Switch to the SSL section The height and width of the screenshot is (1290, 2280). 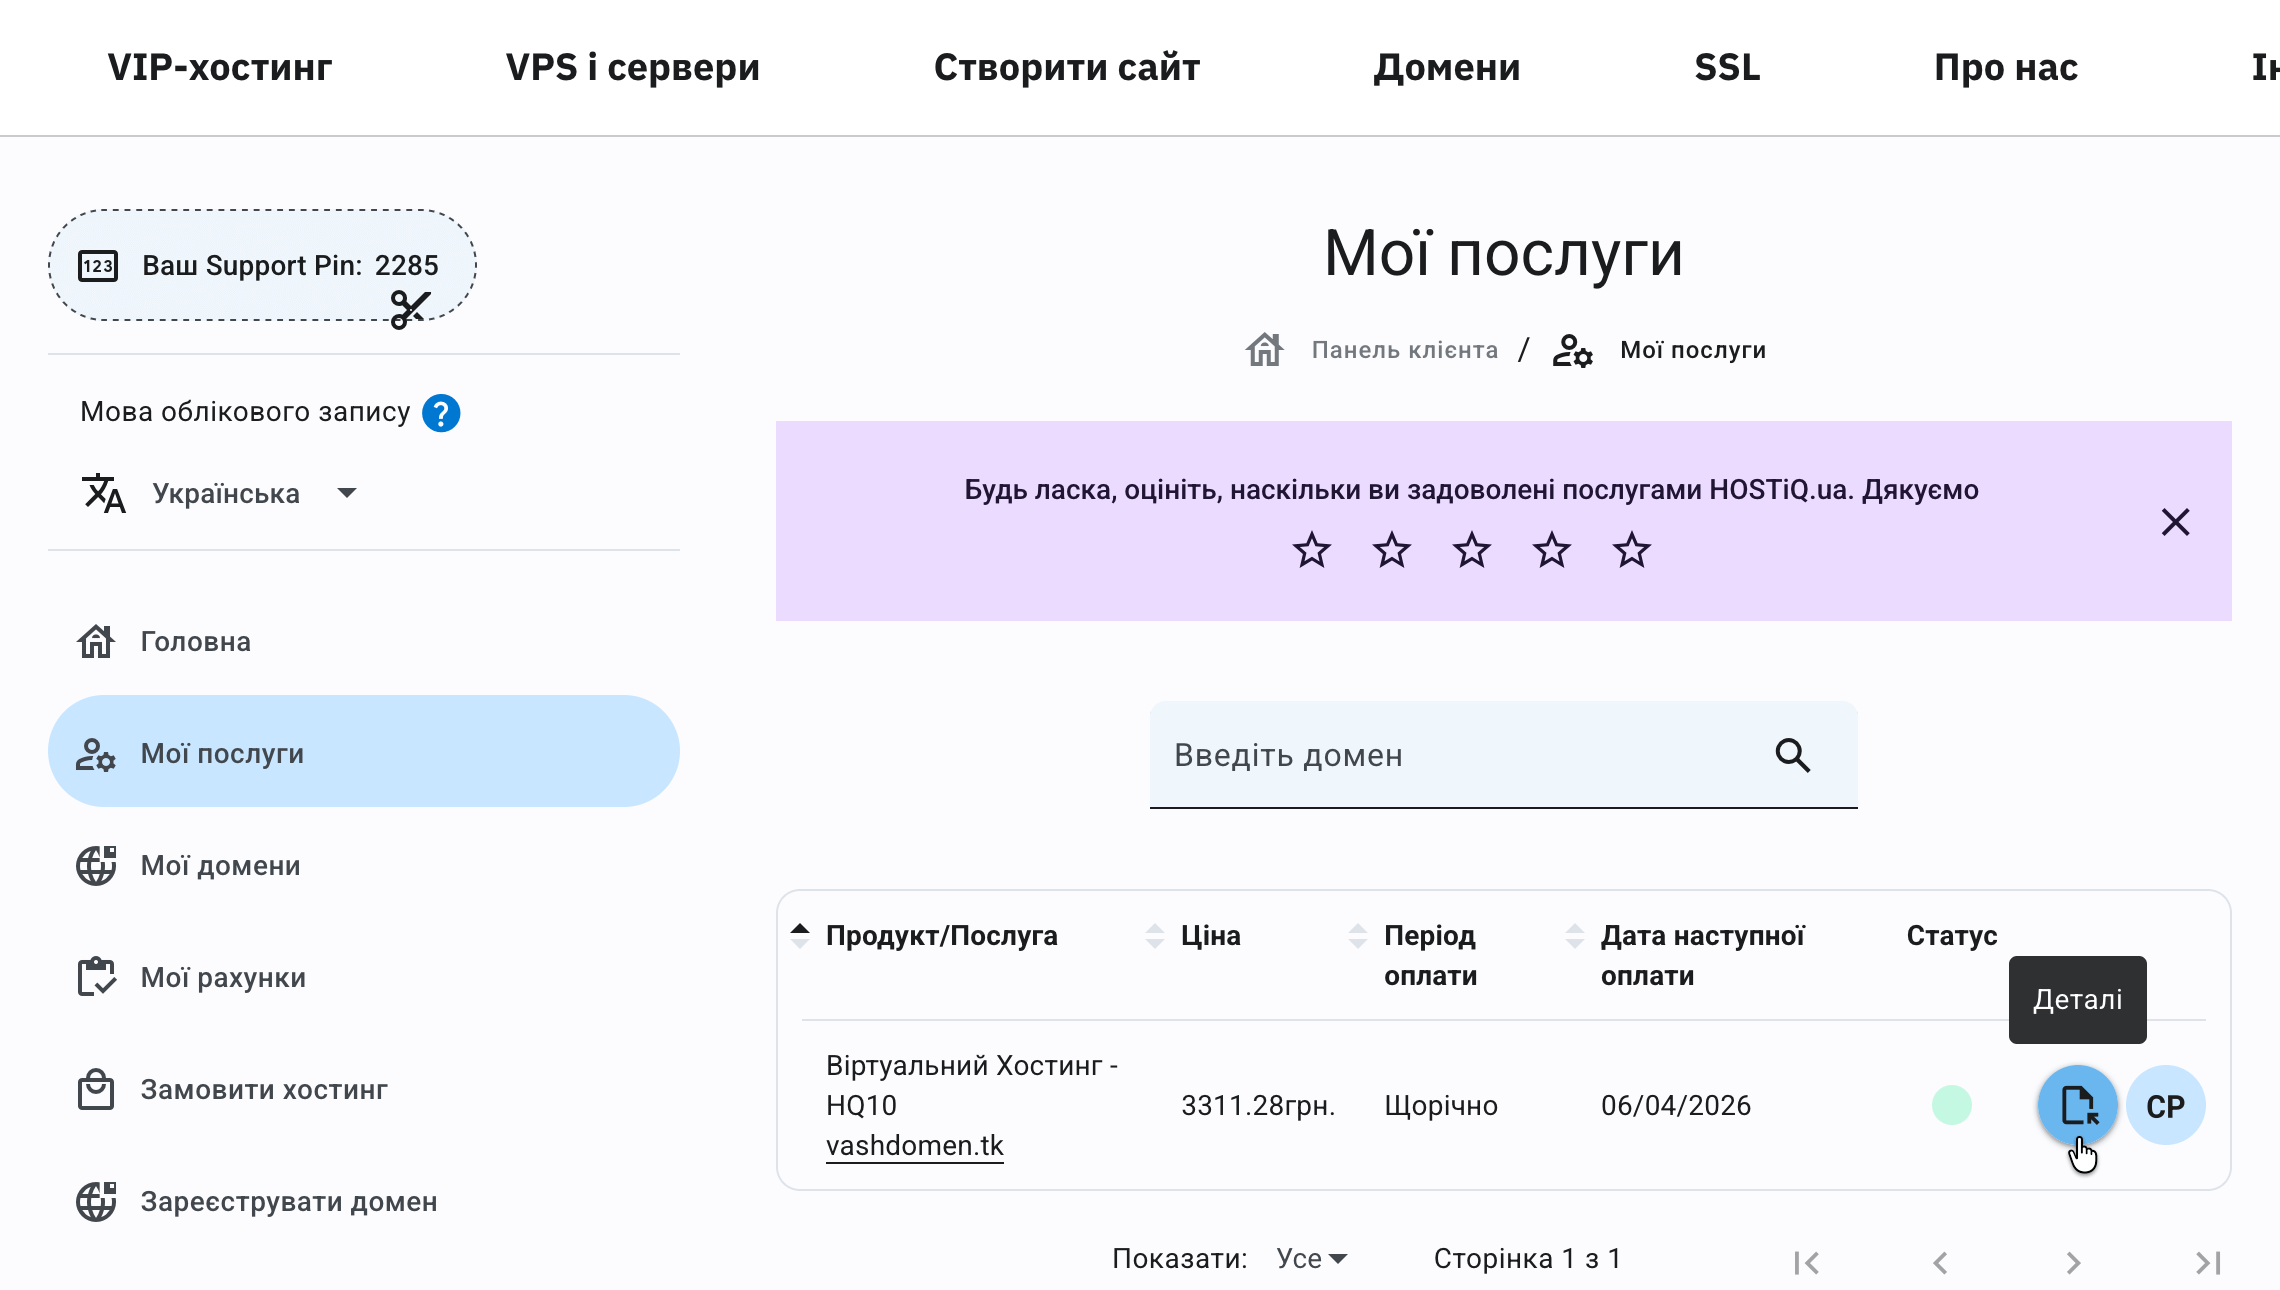pyautogui.click(x=1726, y=67)
